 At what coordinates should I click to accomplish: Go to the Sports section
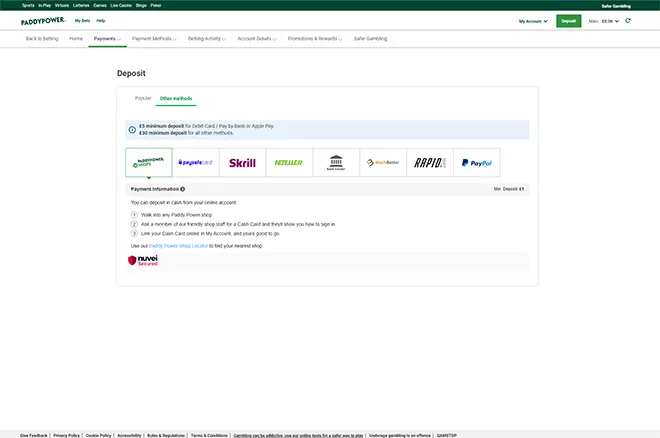click(28, 5)
